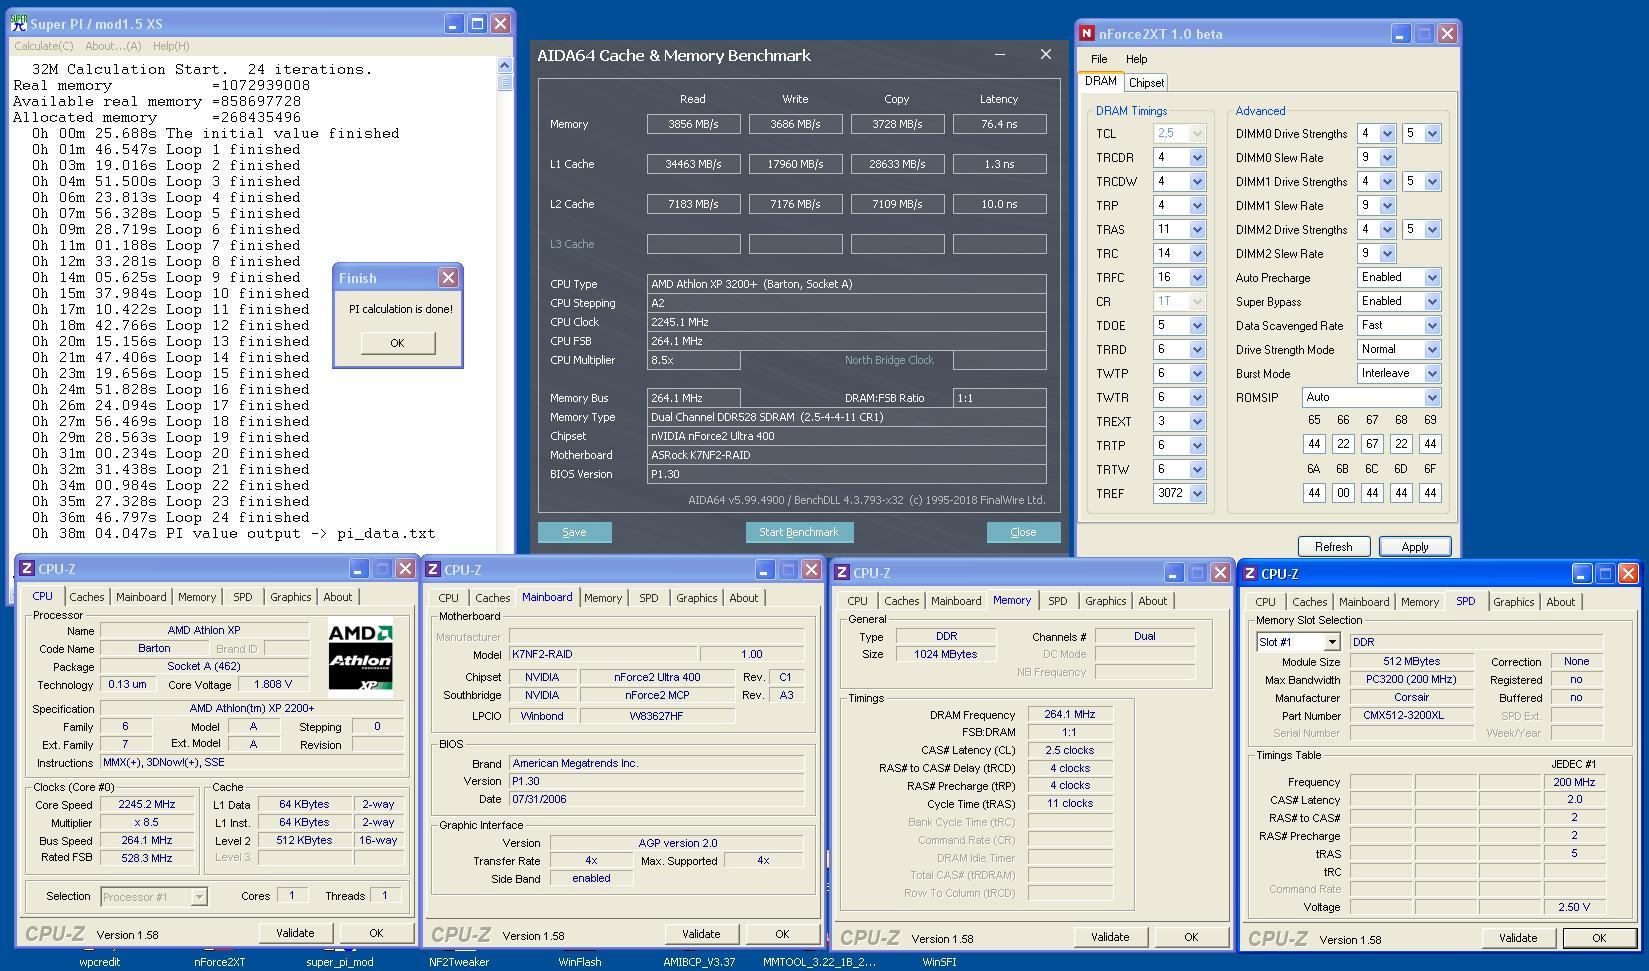The height and width of the screenshot is (971, 1649).
Task: Open Drive Strength Mode dropdown
Action: click(1432, 349)
